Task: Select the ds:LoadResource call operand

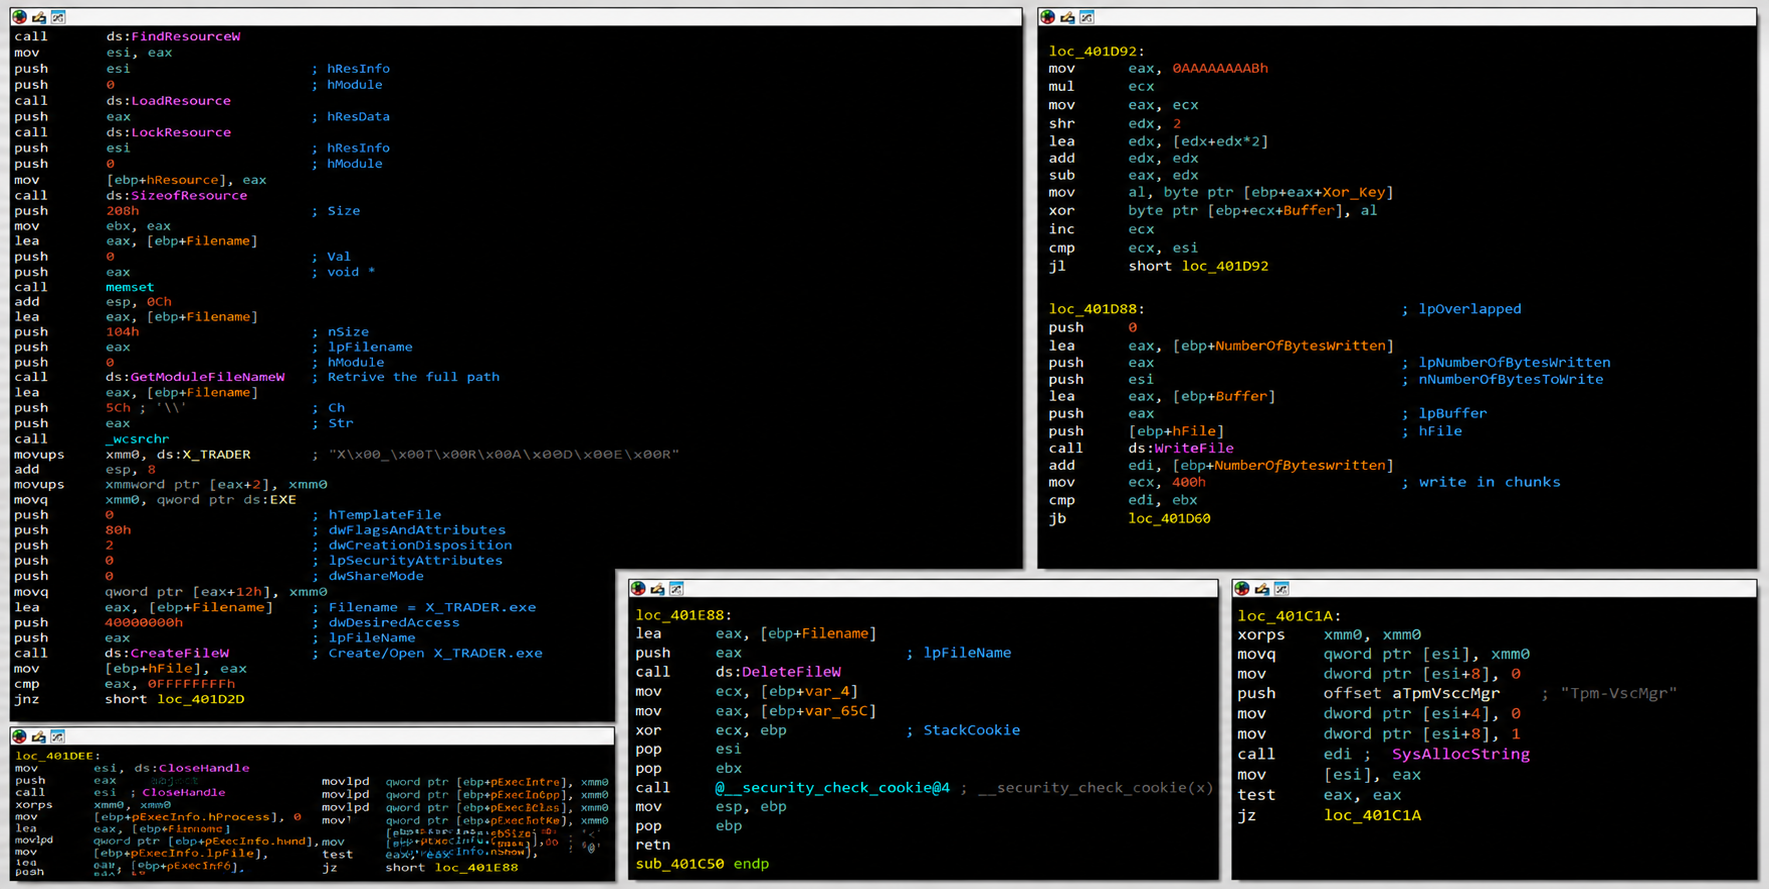Action: point(168,100)
